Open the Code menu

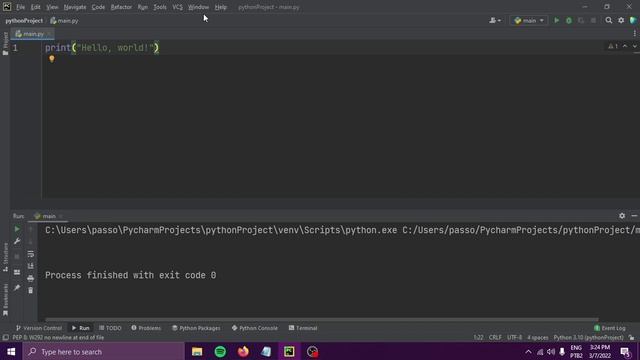click(98, 7)
